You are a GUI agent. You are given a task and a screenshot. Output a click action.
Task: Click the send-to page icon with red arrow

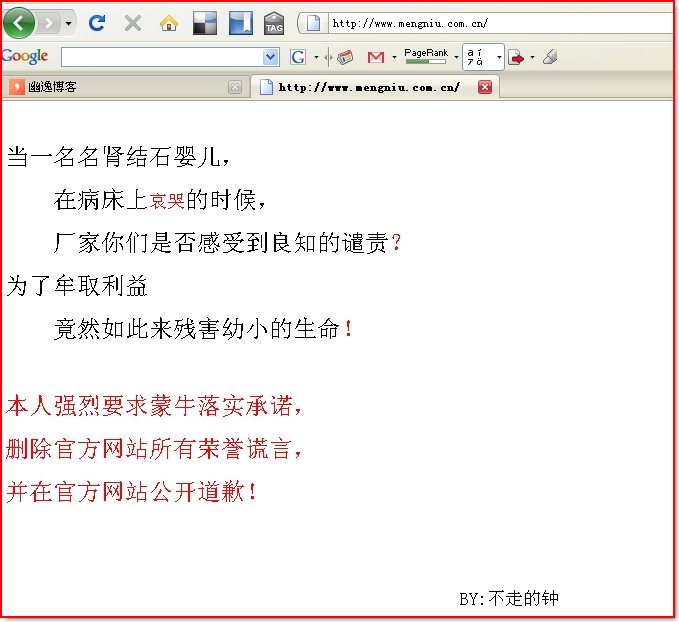[x=516, y=57]
